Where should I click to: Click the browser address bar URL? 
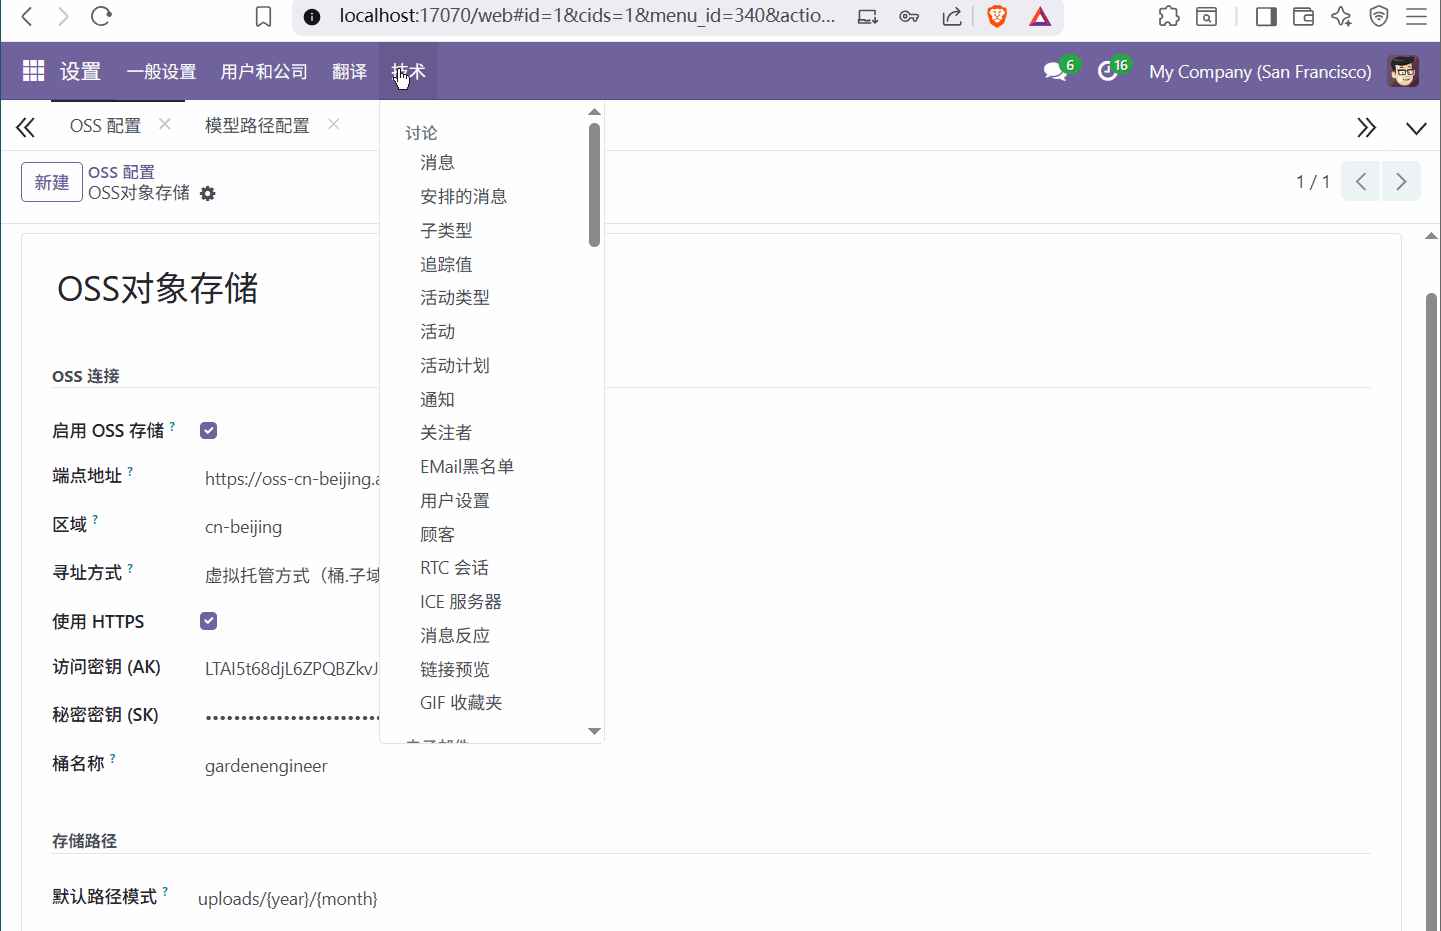click(x=586, y=16)
